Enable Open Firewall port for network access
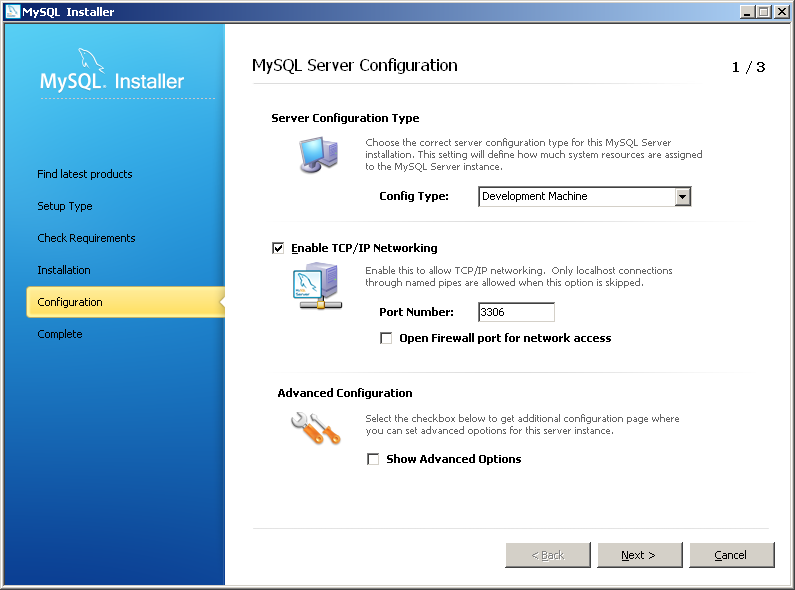The image size is (795, 590). [x=386, y=338]
